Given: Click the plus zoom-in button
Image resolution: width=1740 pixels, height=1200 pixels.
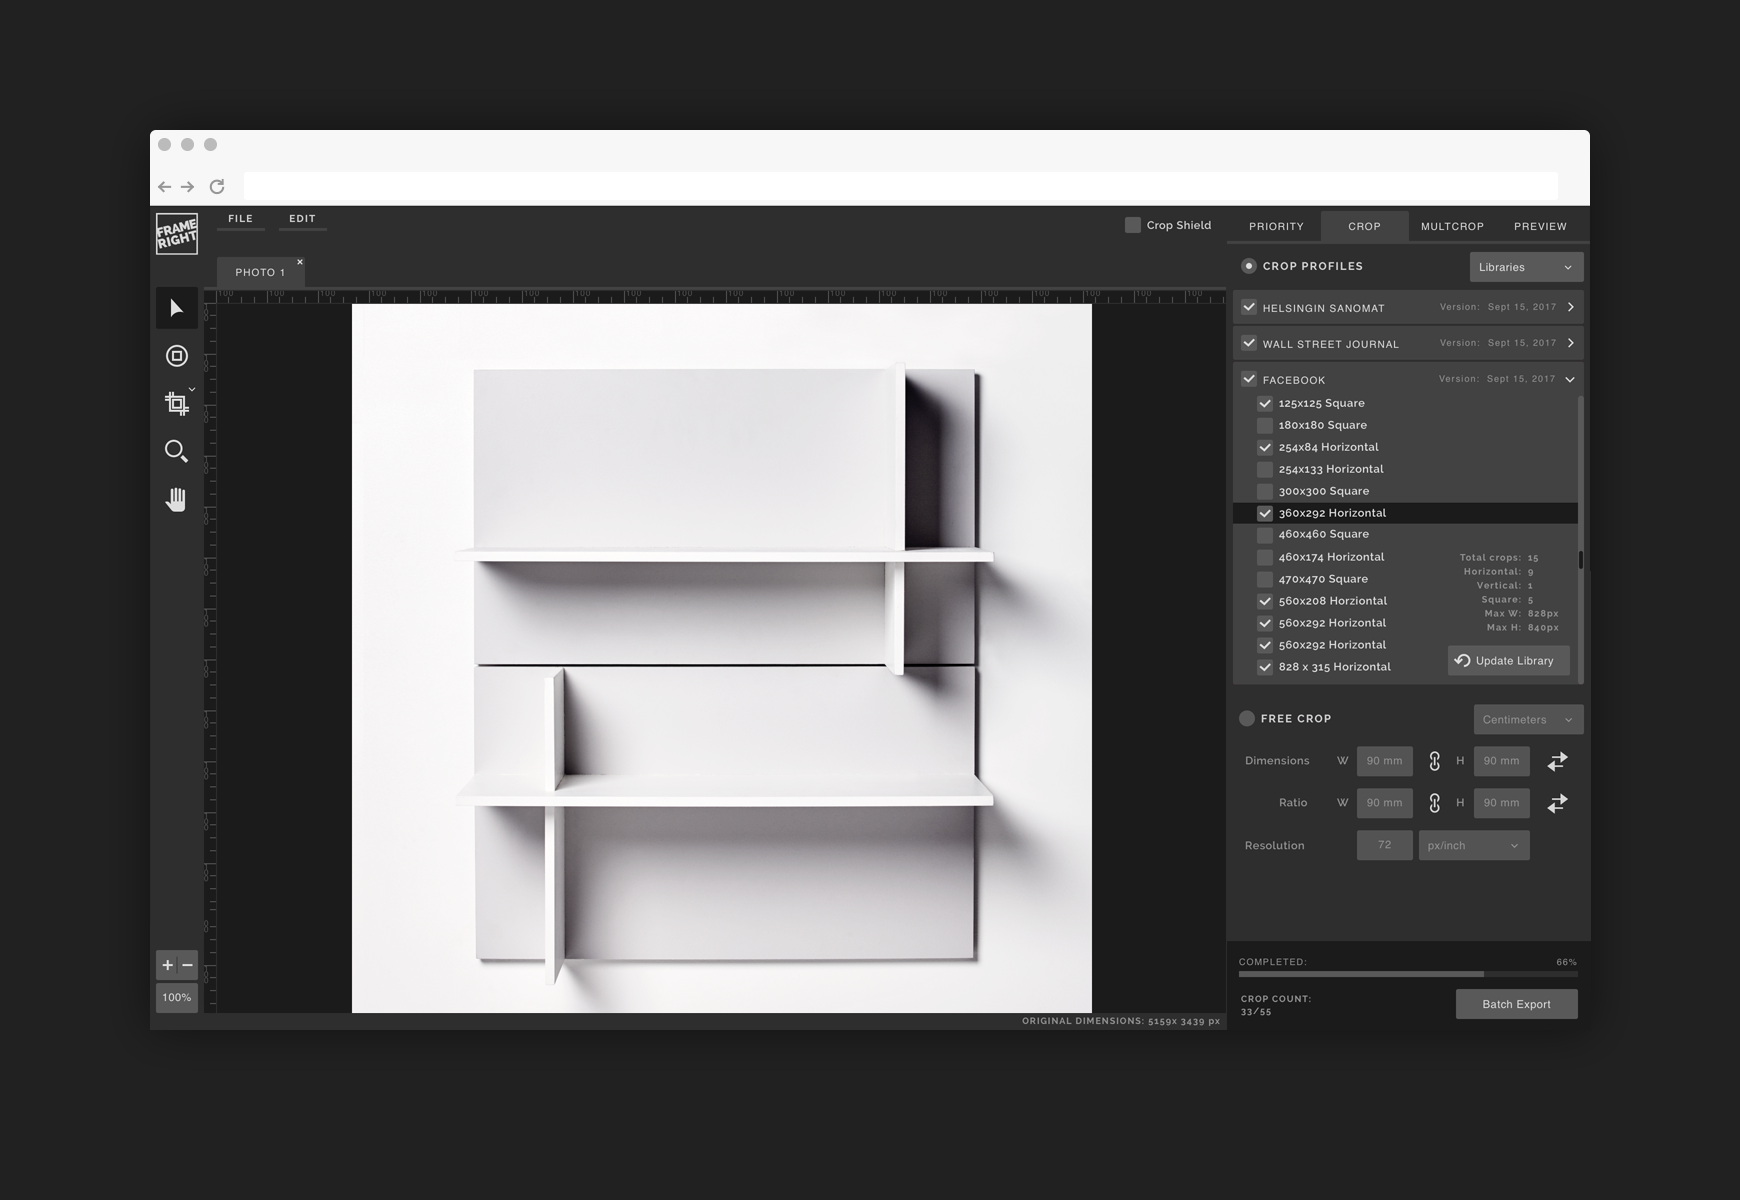Looking at the screenshot, I should tap(167, 965).
